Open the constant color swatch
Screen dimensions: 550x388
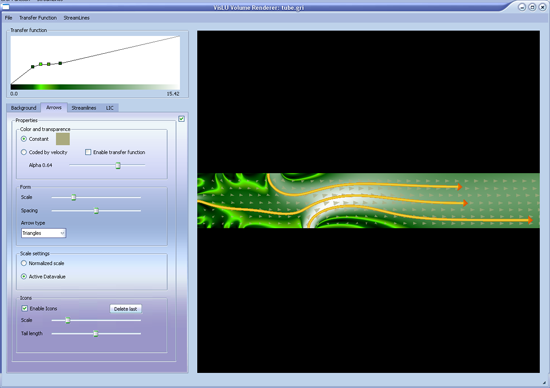pos(63,139)
